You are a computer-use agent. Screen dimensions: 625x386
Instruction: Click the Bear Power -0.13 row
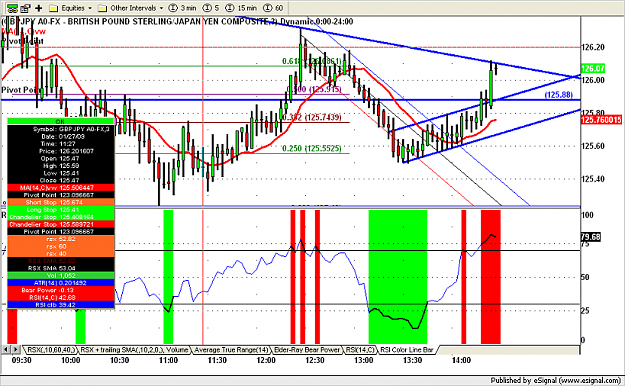click(x=61, y=290)
